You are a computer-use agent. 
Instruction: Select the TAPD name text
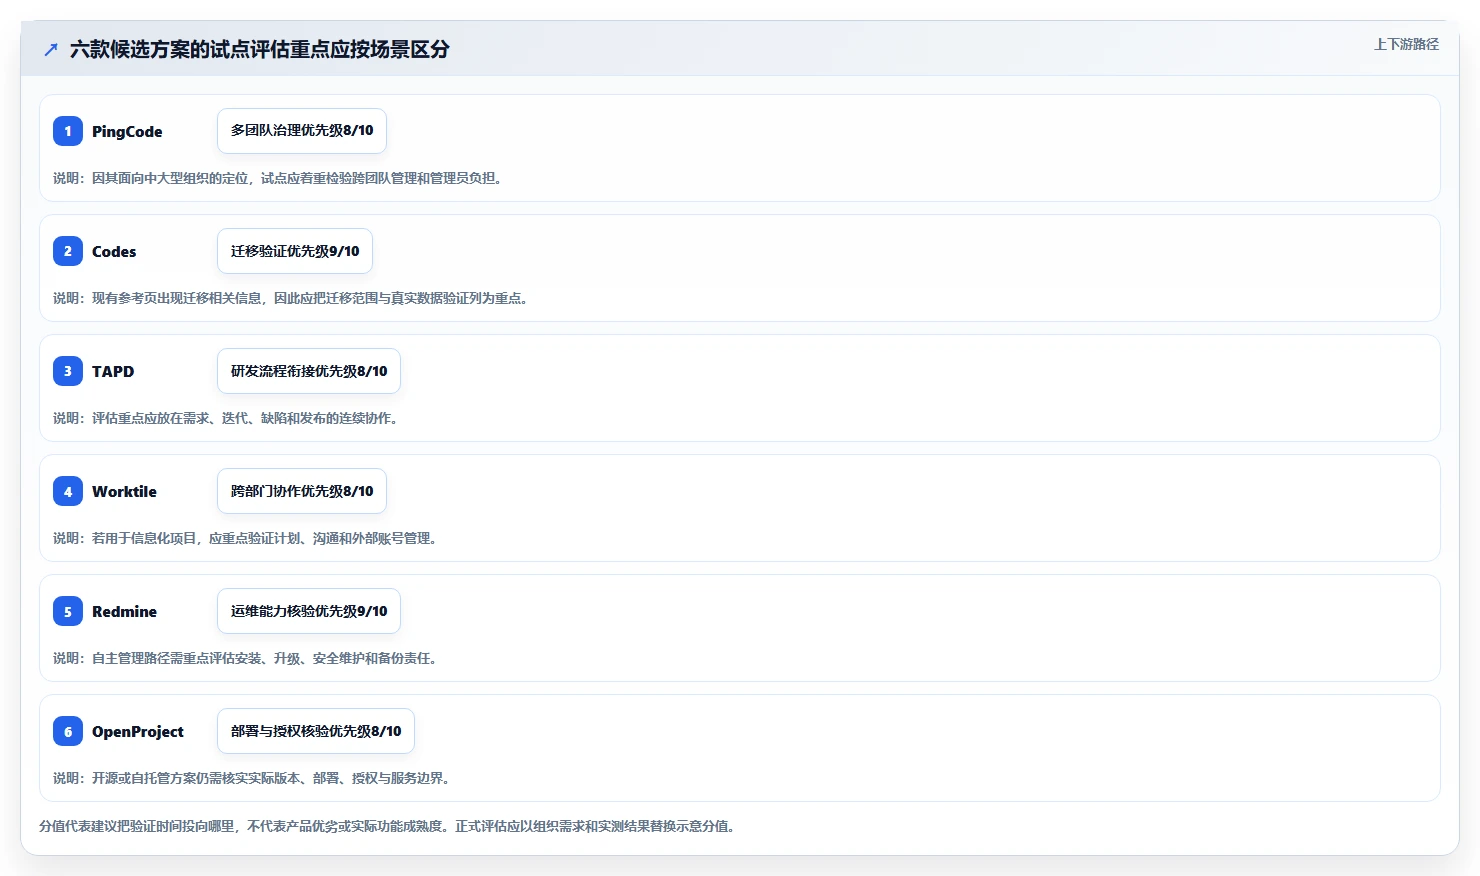113,371
